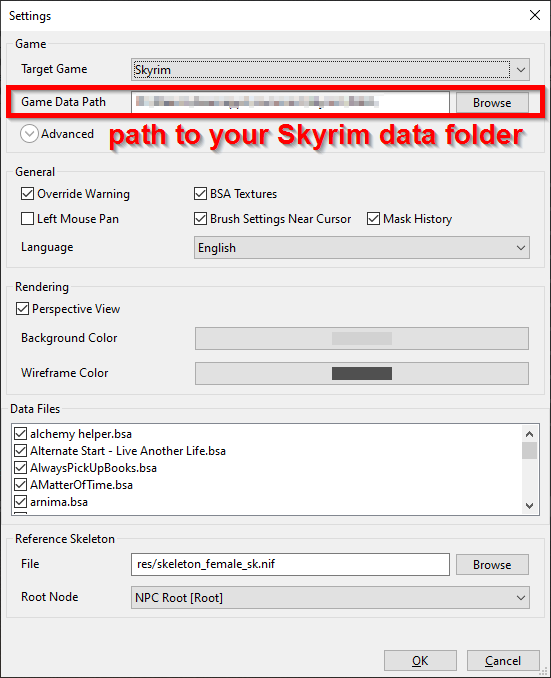The image size is (551, 678).
Task: Toggle Mask History checkbox
Action: [x=373, y=219]
